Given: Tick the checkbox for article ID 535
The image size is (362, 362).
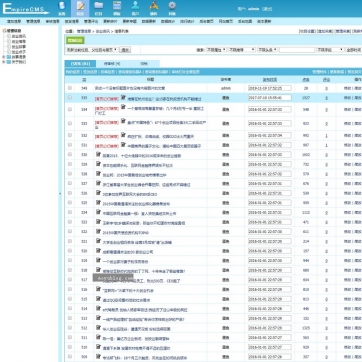Looking at the screenshot, I should (x=70, y=98).
